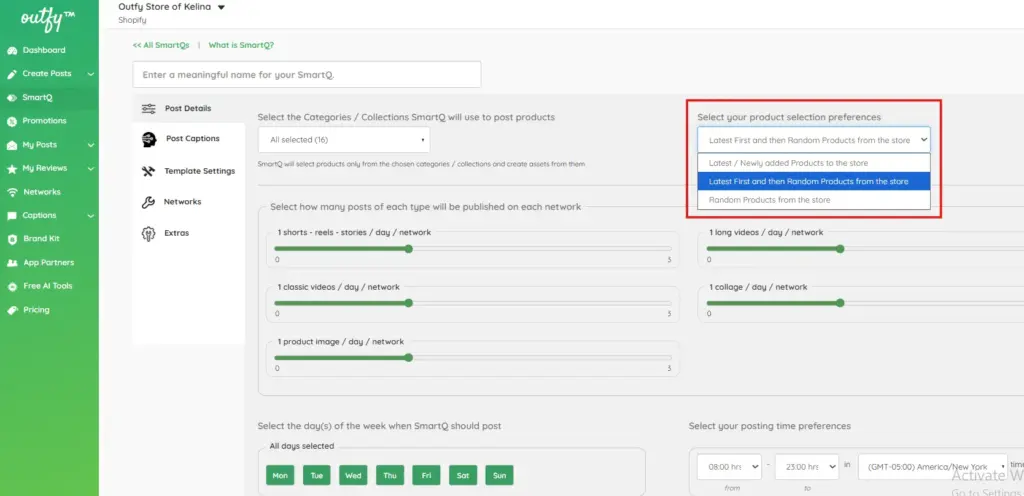Switch to the Template Settings tab
The image size is (1024, 496).
188,171
